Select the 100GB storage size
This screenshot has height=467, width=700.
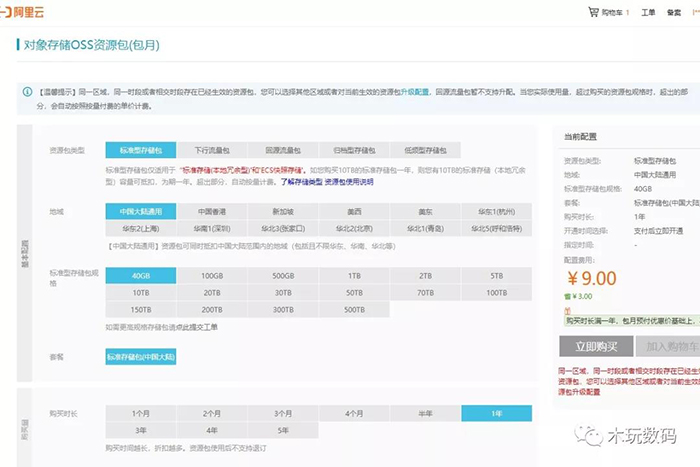pos(212,276)
